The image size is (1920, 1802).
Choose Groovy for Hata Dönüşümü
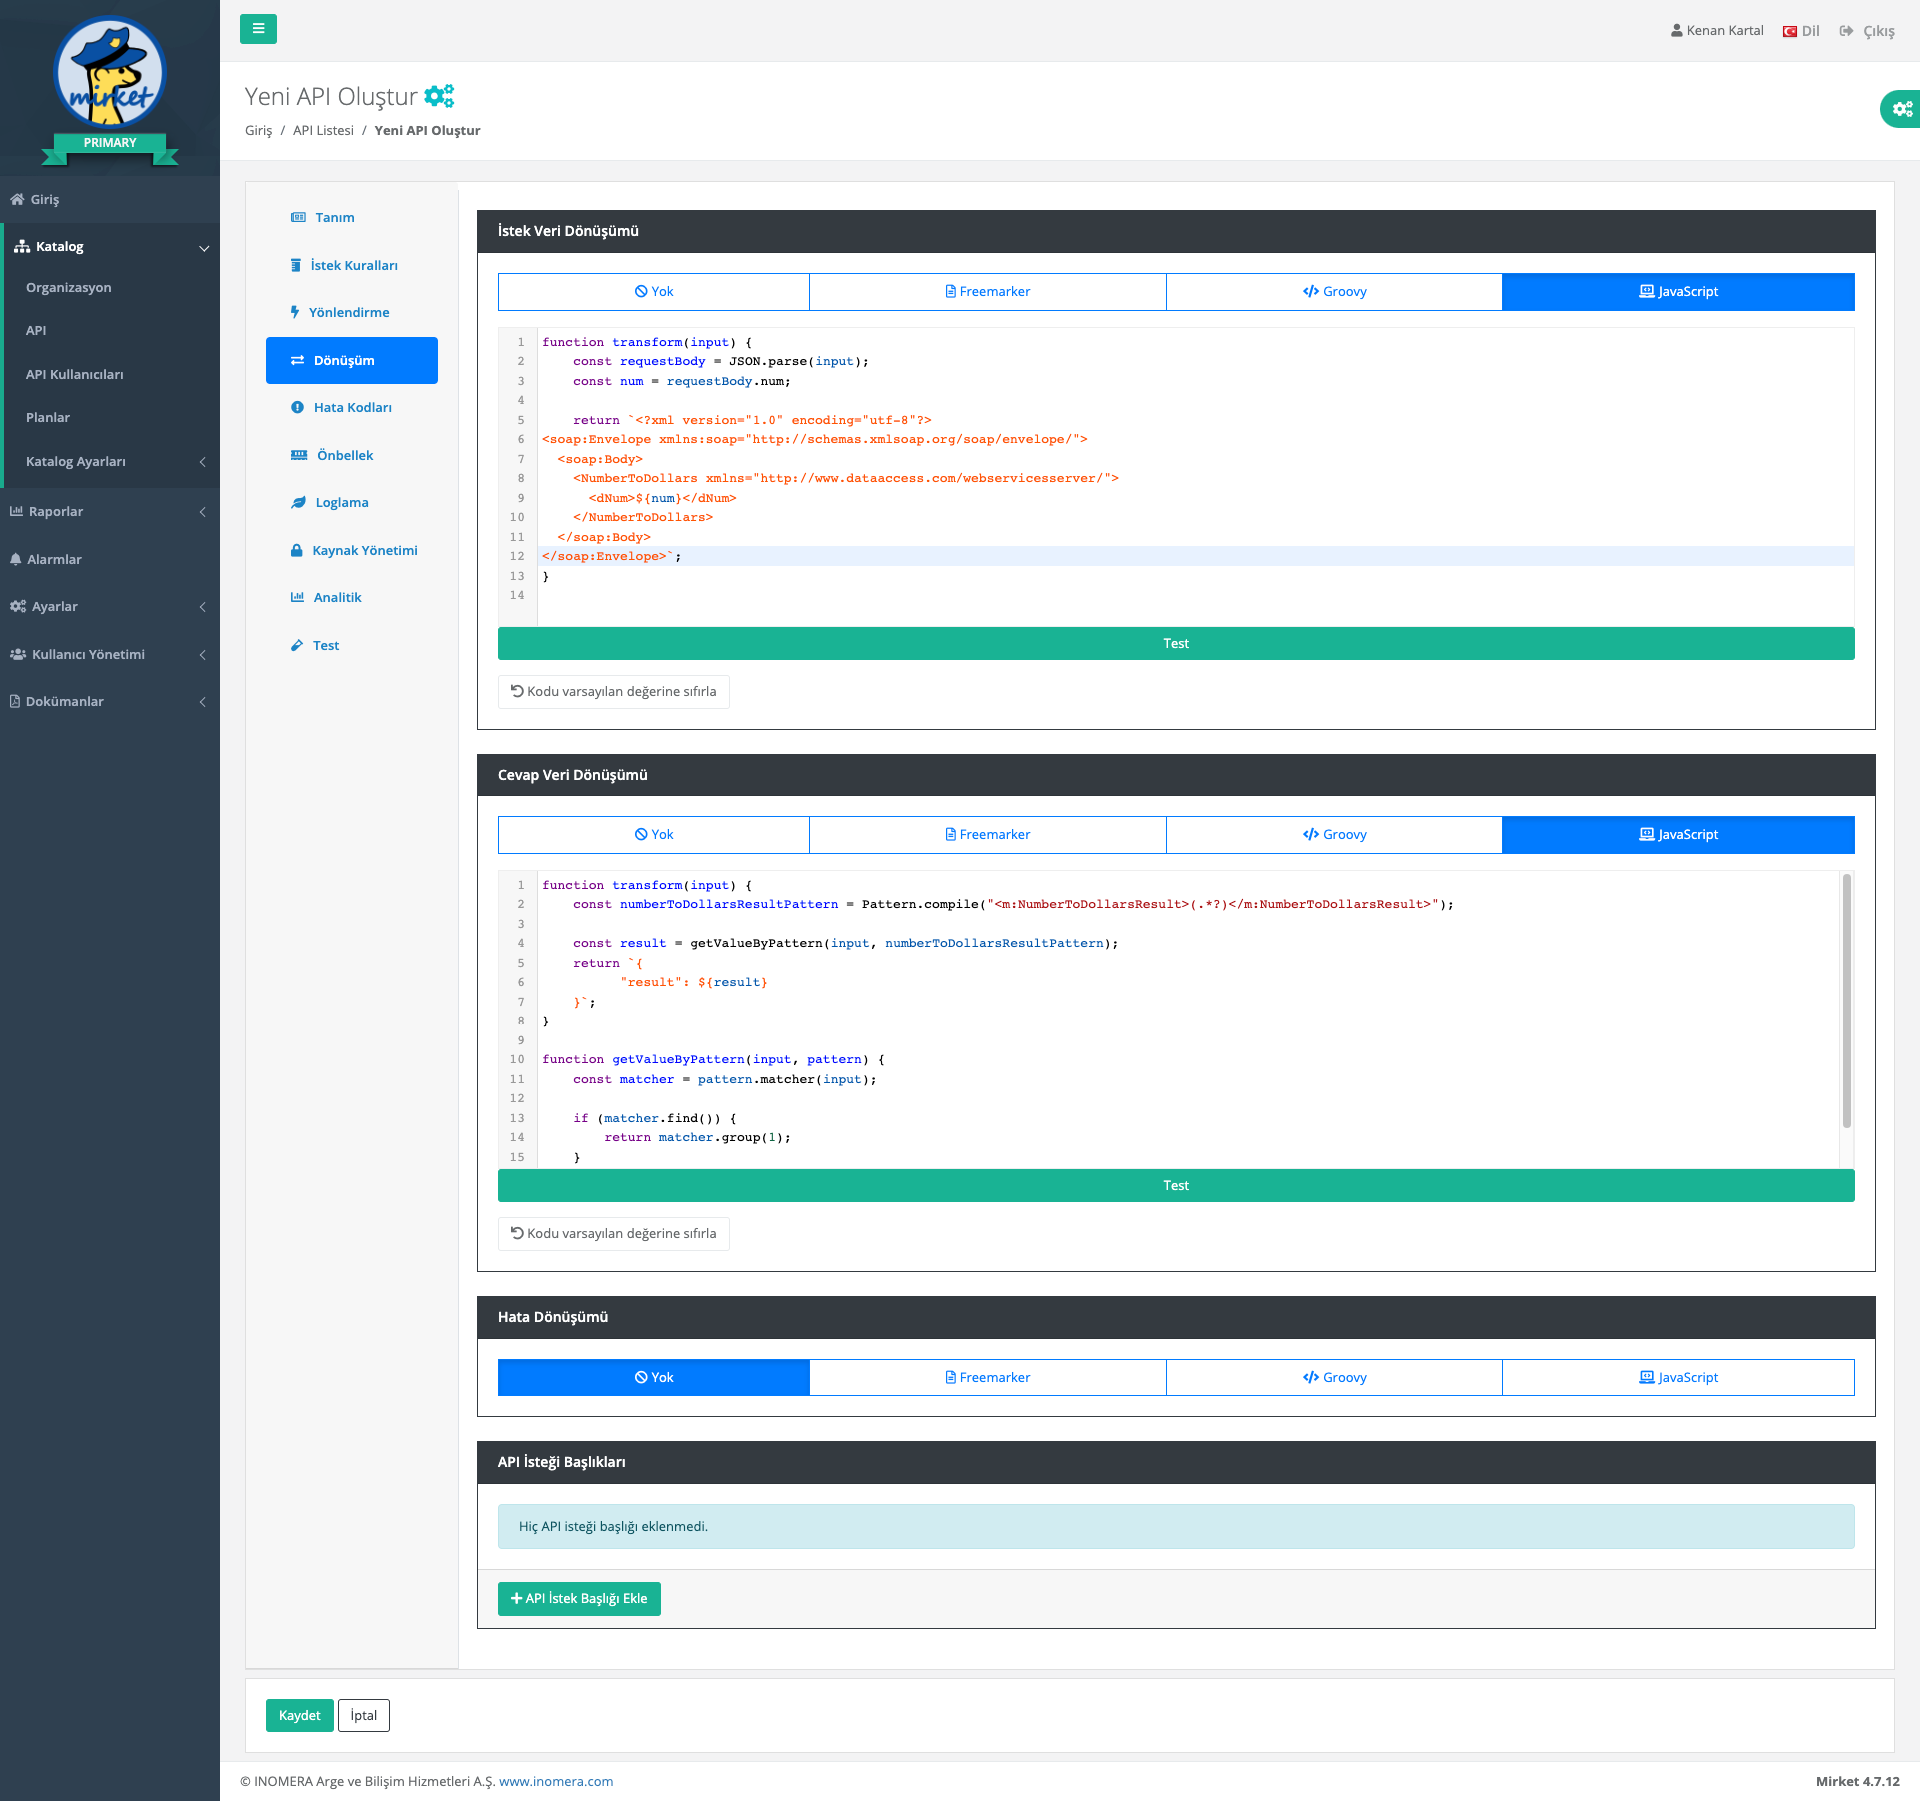[x=1334, y=1377]
